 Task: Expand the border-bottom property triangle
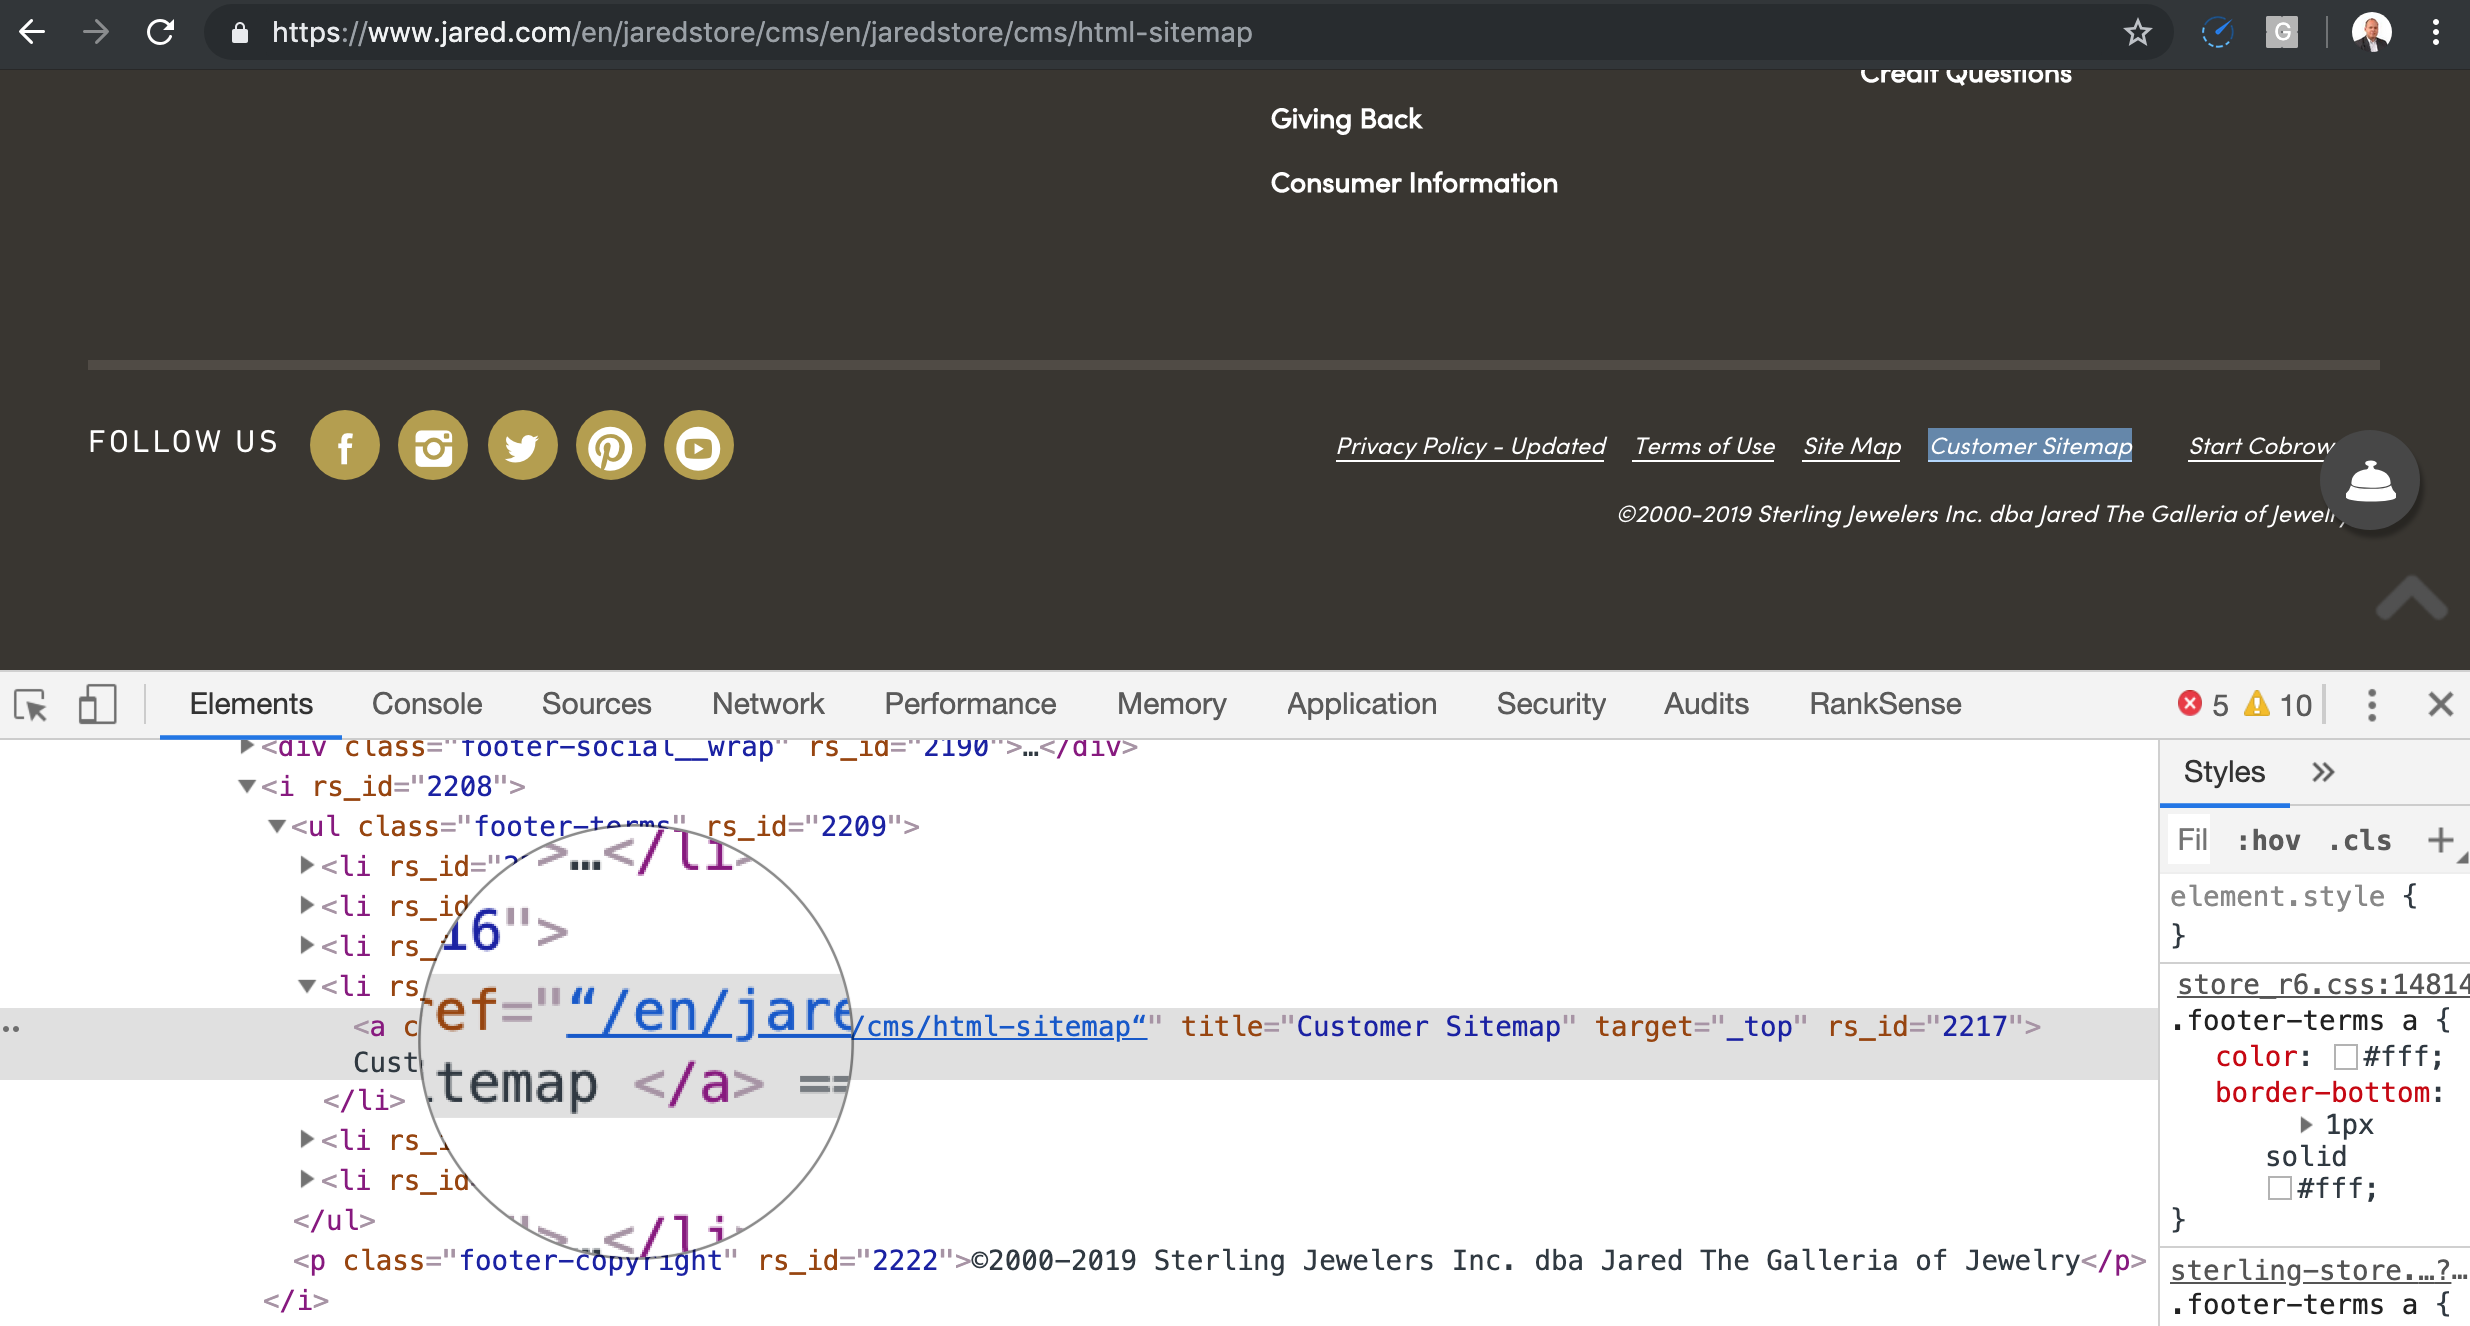point(2306,1125)
